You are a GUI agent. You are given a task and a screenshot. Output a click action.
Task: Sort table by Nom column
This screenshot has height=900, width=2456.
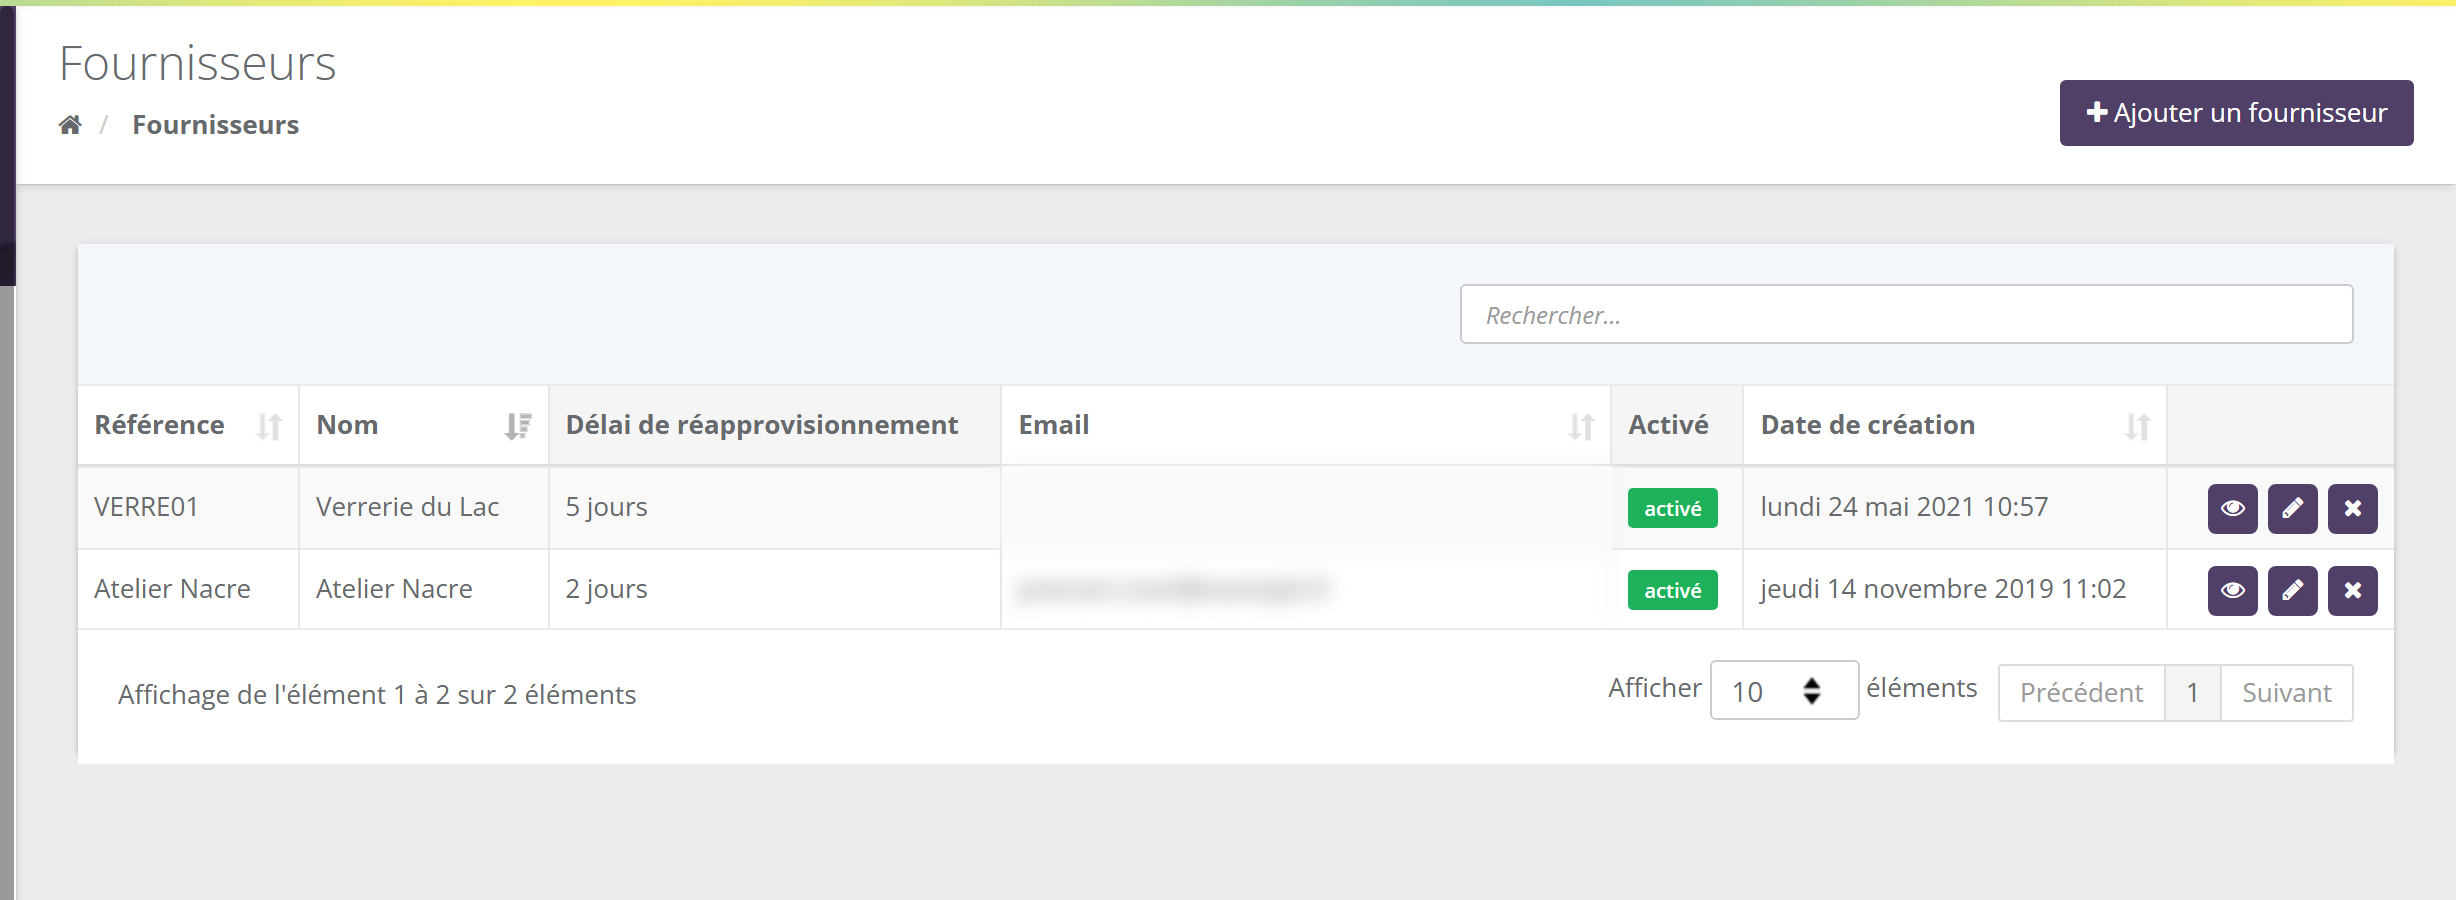tap(424, 425)
